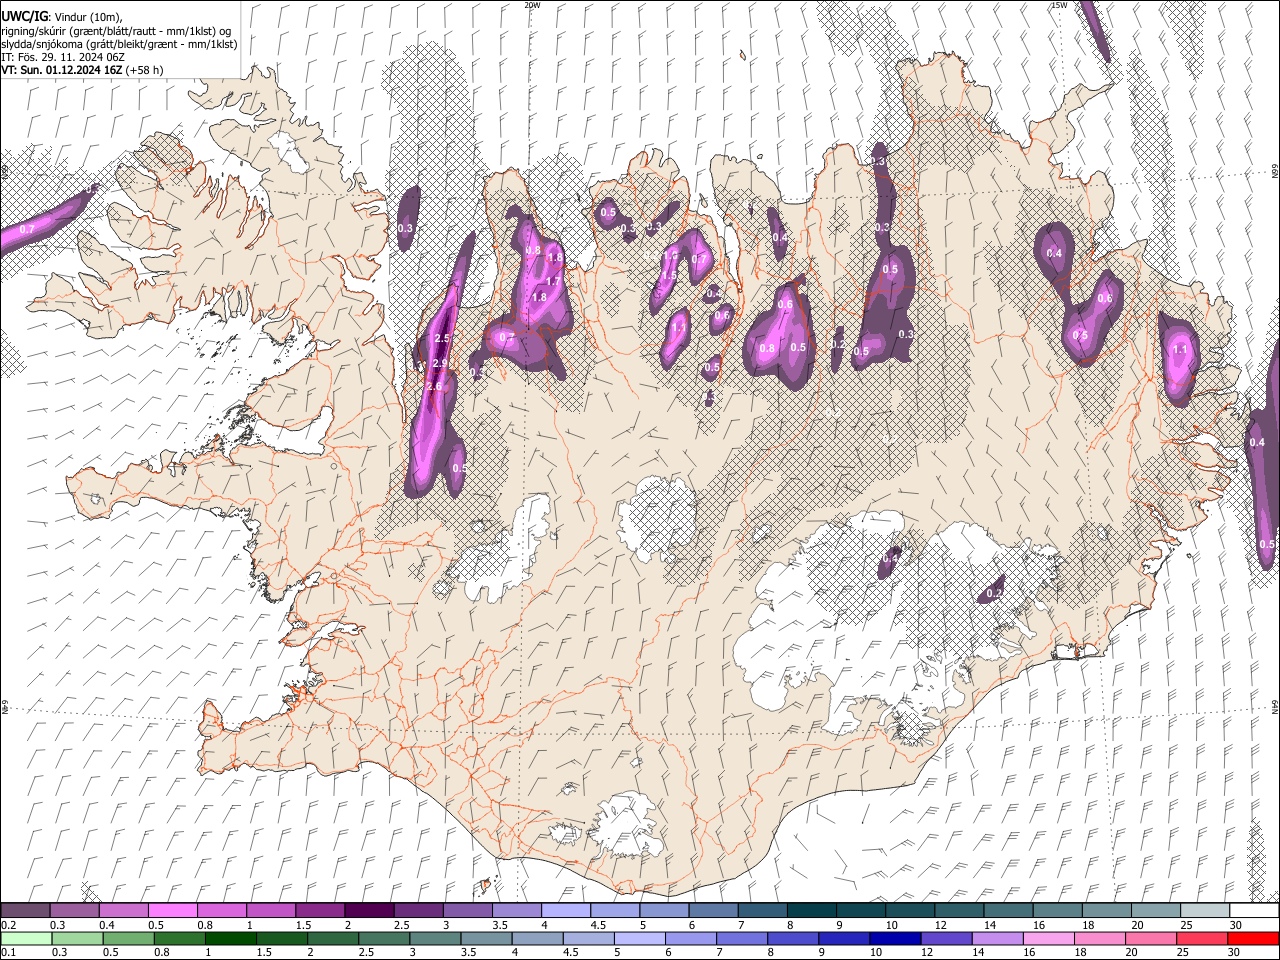Viewport: 1280px width, 960px height.
Task: Click the 2.6 snowfall value on the map
Action: pyautogui.click(x=434, y=386)
